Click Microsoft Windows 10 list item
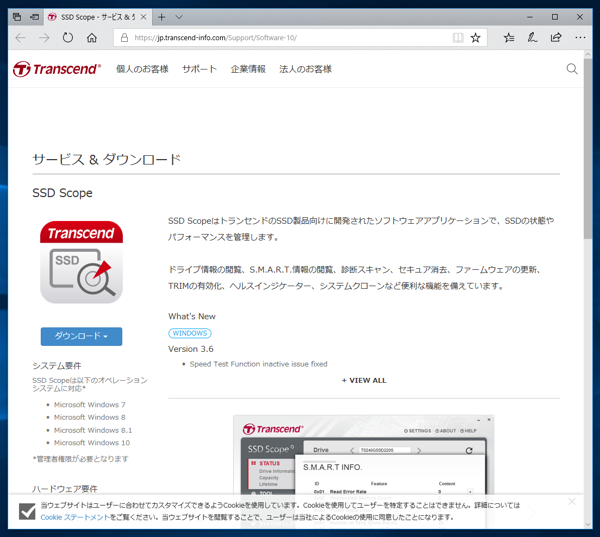 [92, 443]
